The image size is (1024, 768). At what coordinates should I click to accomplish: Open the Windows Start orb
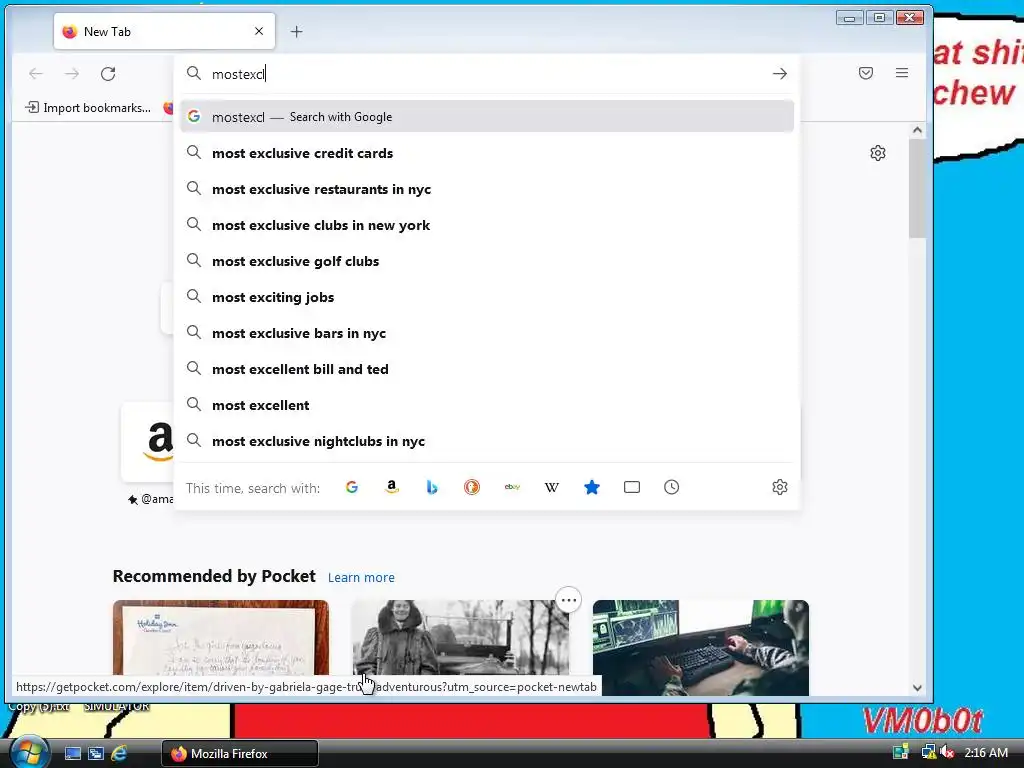[x=29, y=752]
